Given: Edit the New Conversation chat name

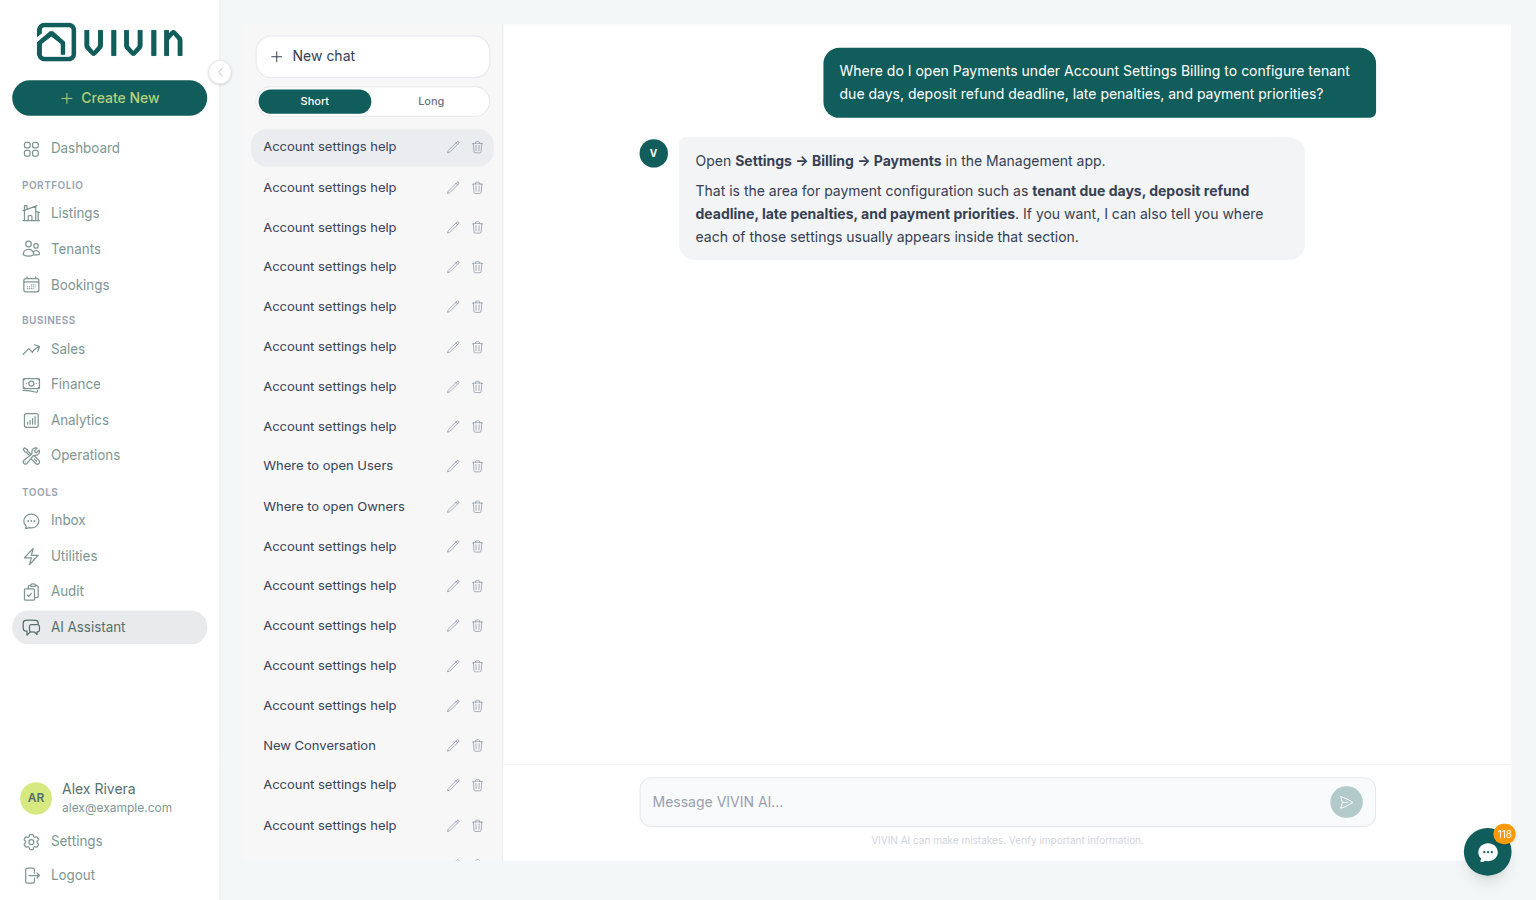Looking at the screenshot, I should 453,746.
